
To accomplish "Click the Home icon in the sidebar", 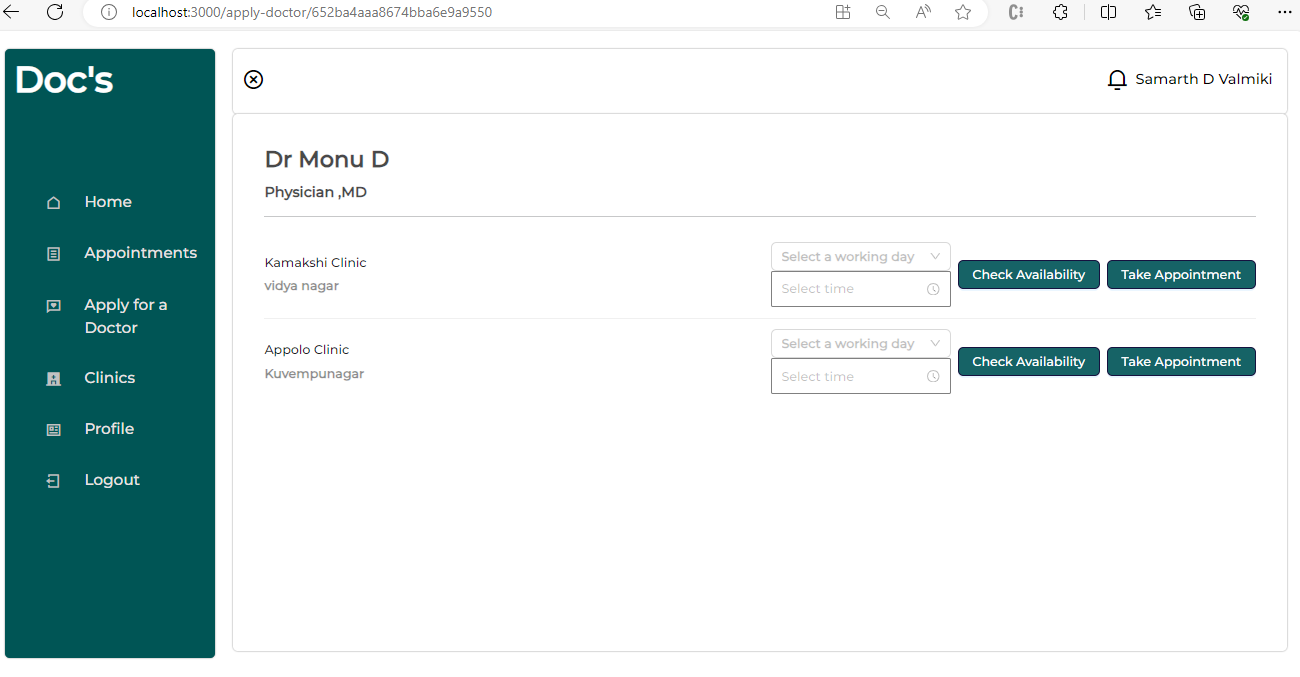I will click(53, 202).
